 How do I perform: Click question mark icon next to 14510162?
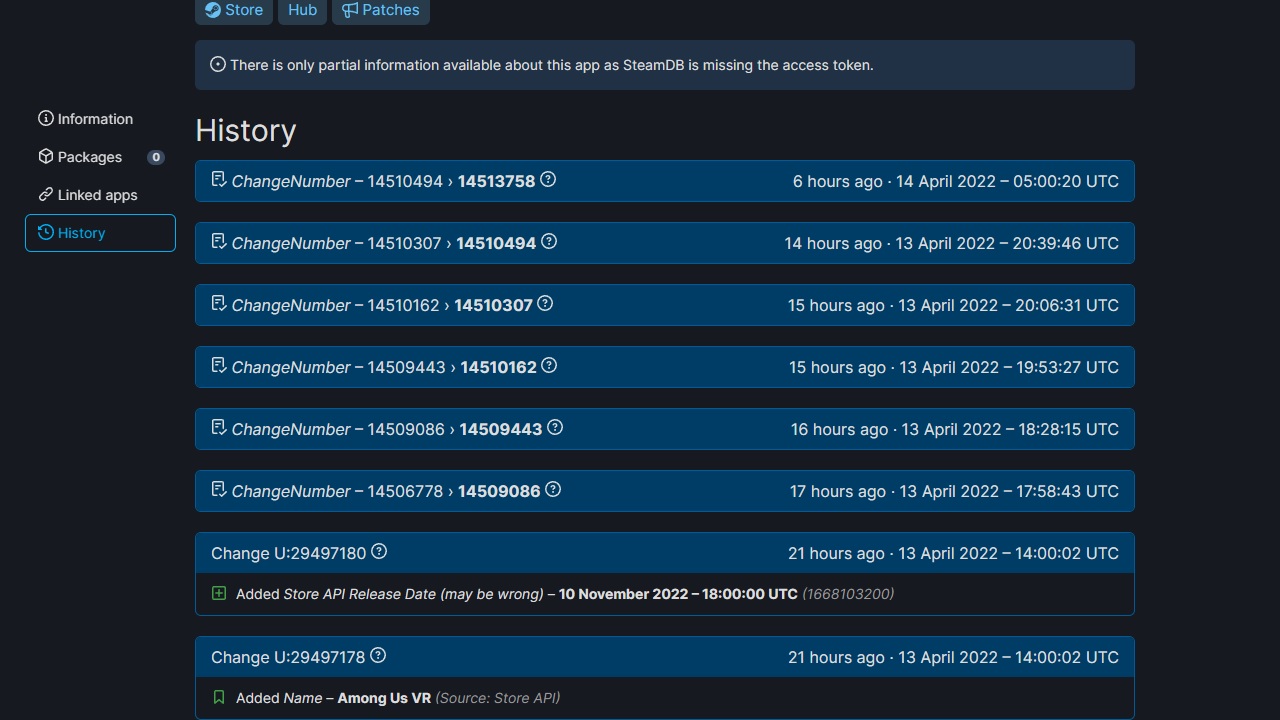click(x=549, y=366)
